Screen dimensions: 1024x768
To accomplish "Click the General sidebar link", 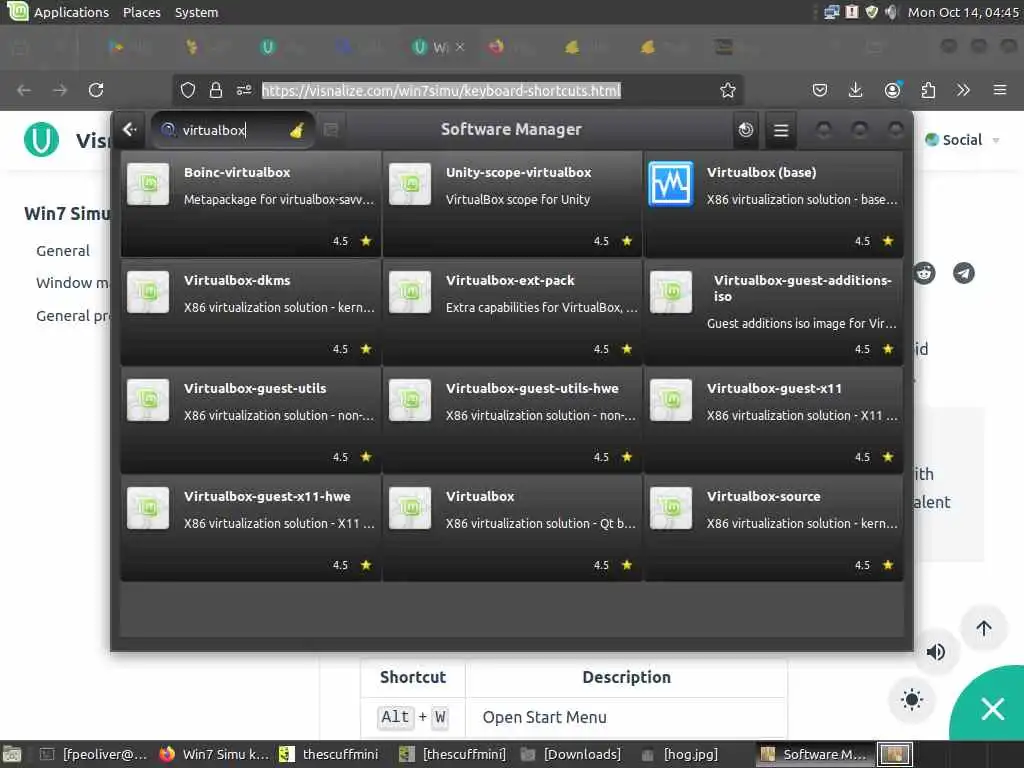I will (63, 251).
